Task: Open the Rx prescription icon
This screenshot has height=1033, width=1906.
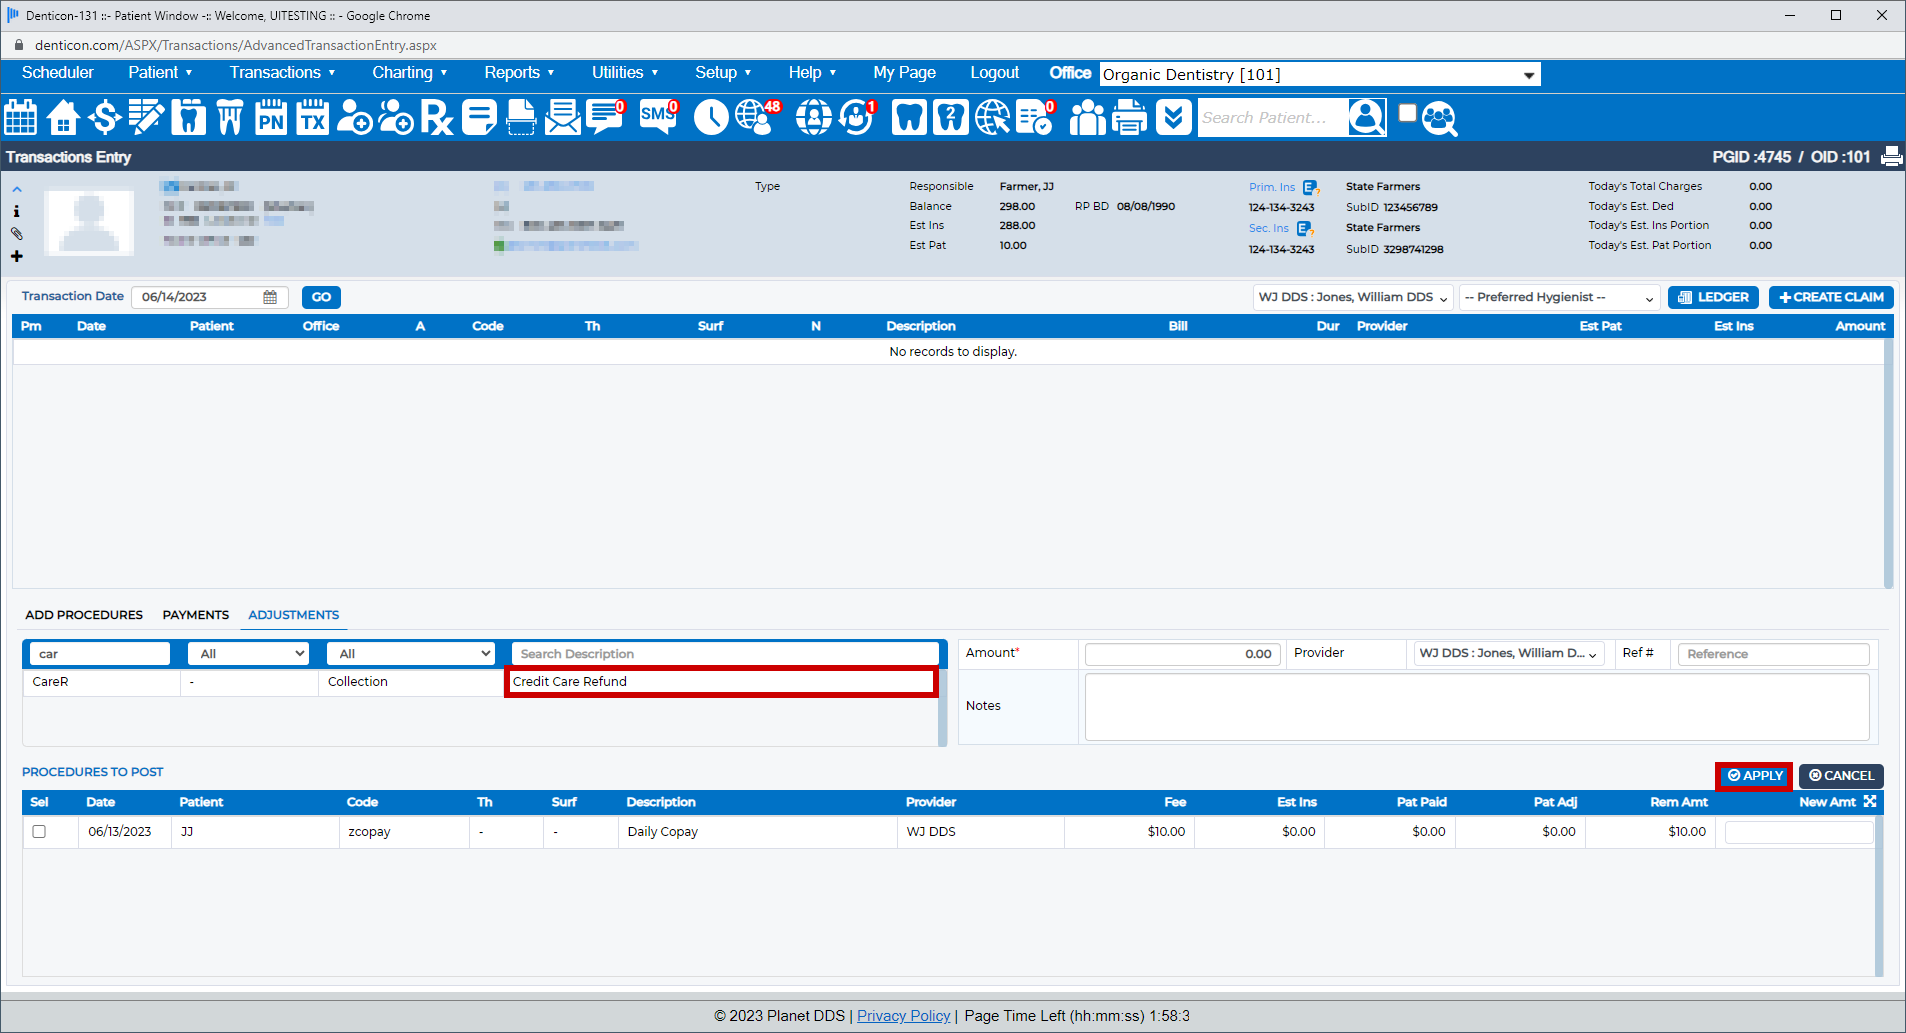Action: pyautogui.click(x=437, y=118)
